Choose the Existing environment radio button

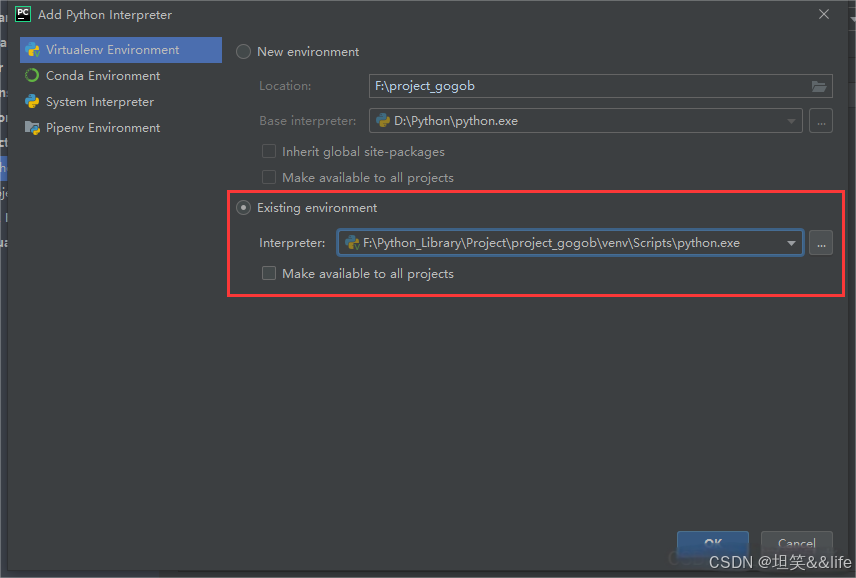[x=243, y=207]
